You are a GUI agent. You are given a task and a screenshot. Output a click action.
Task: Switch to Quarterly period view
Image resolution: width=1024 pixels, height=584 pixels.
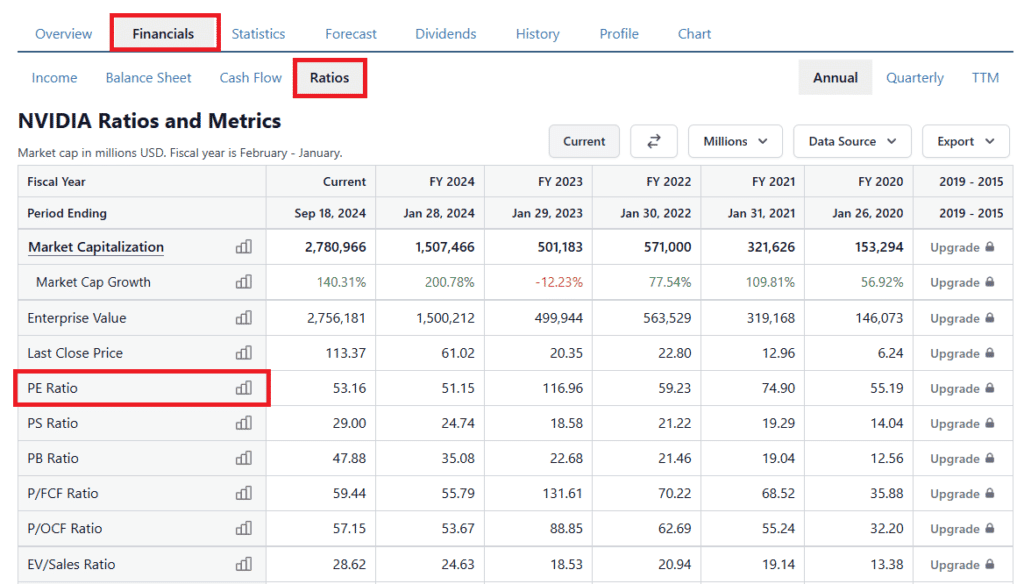(914, 78)
